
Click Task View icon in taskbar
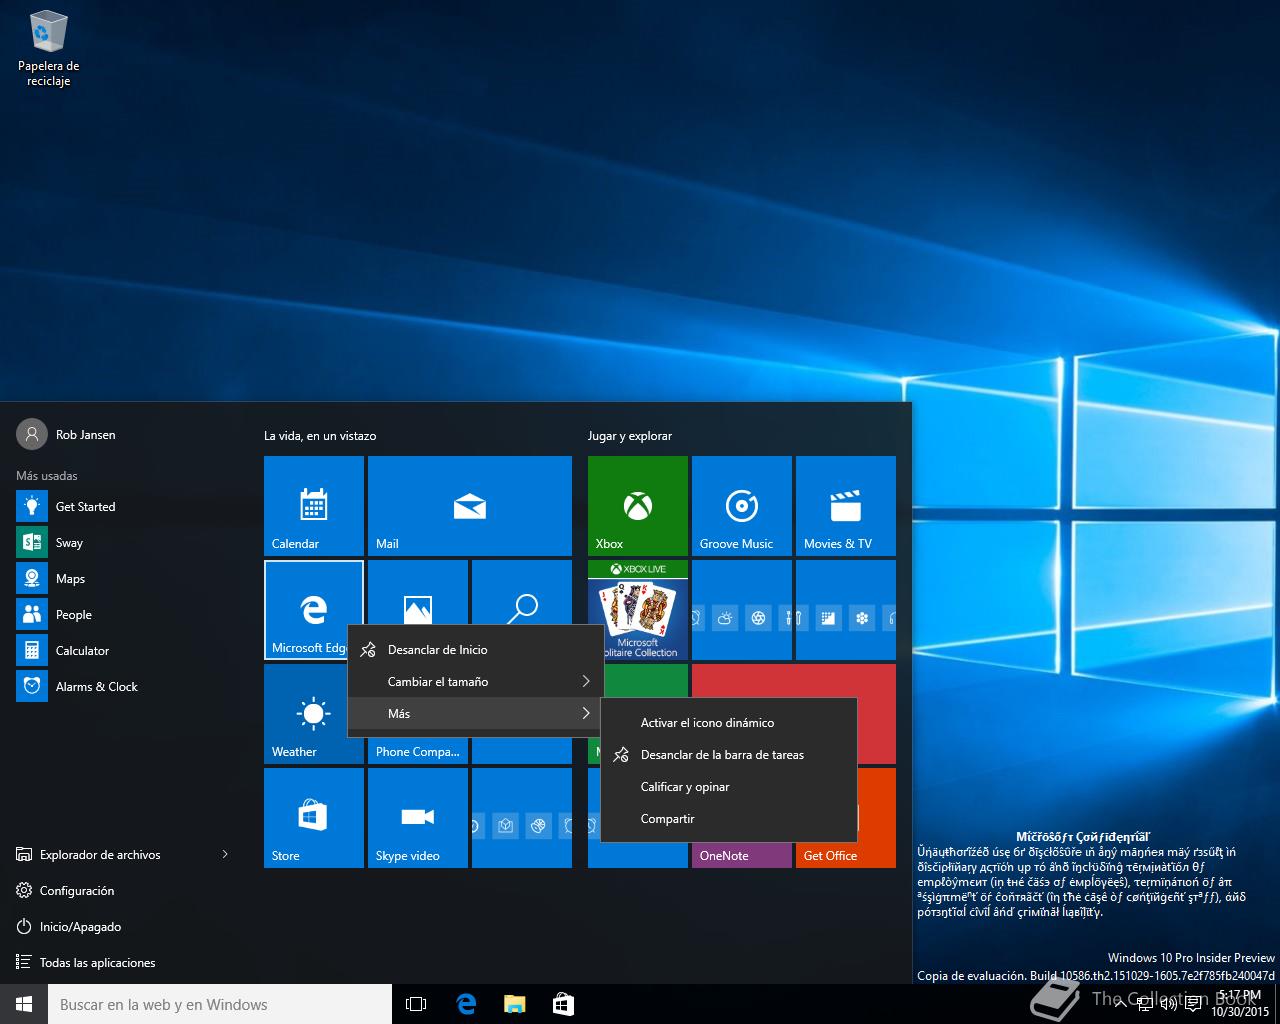[416, 1004]
